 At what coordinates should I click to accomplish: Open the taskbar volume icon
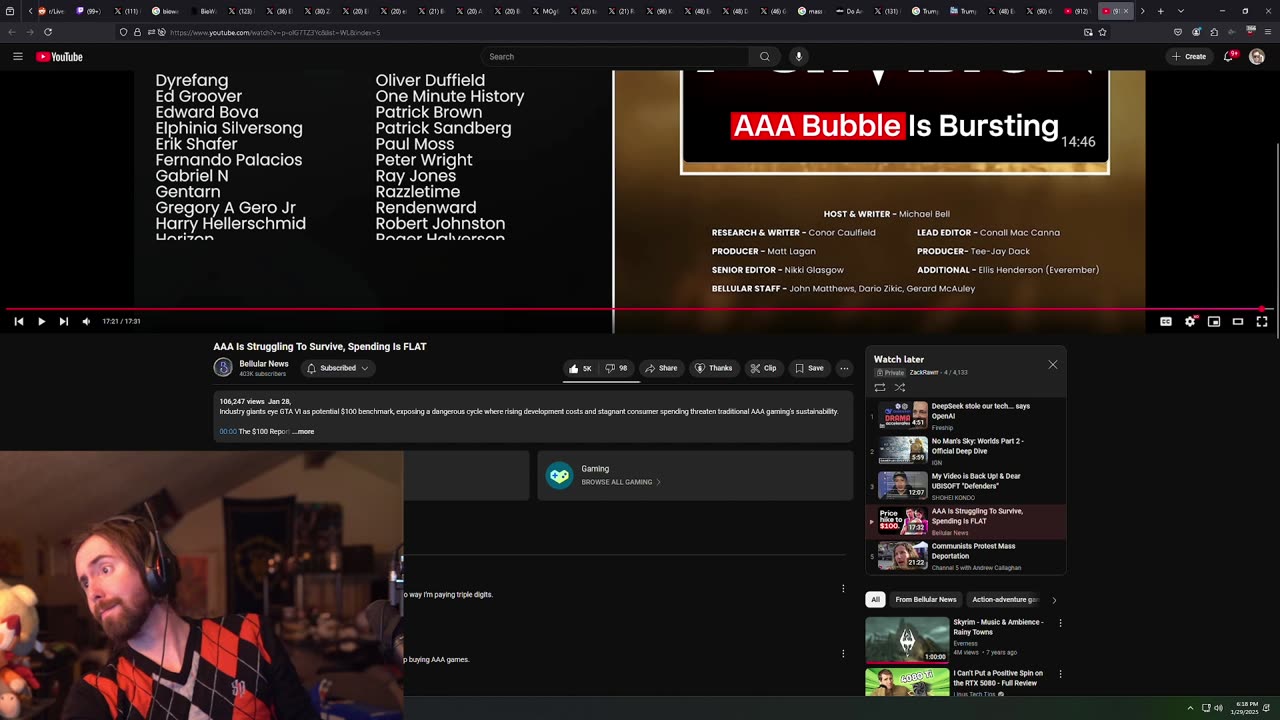pos(1218,708)
